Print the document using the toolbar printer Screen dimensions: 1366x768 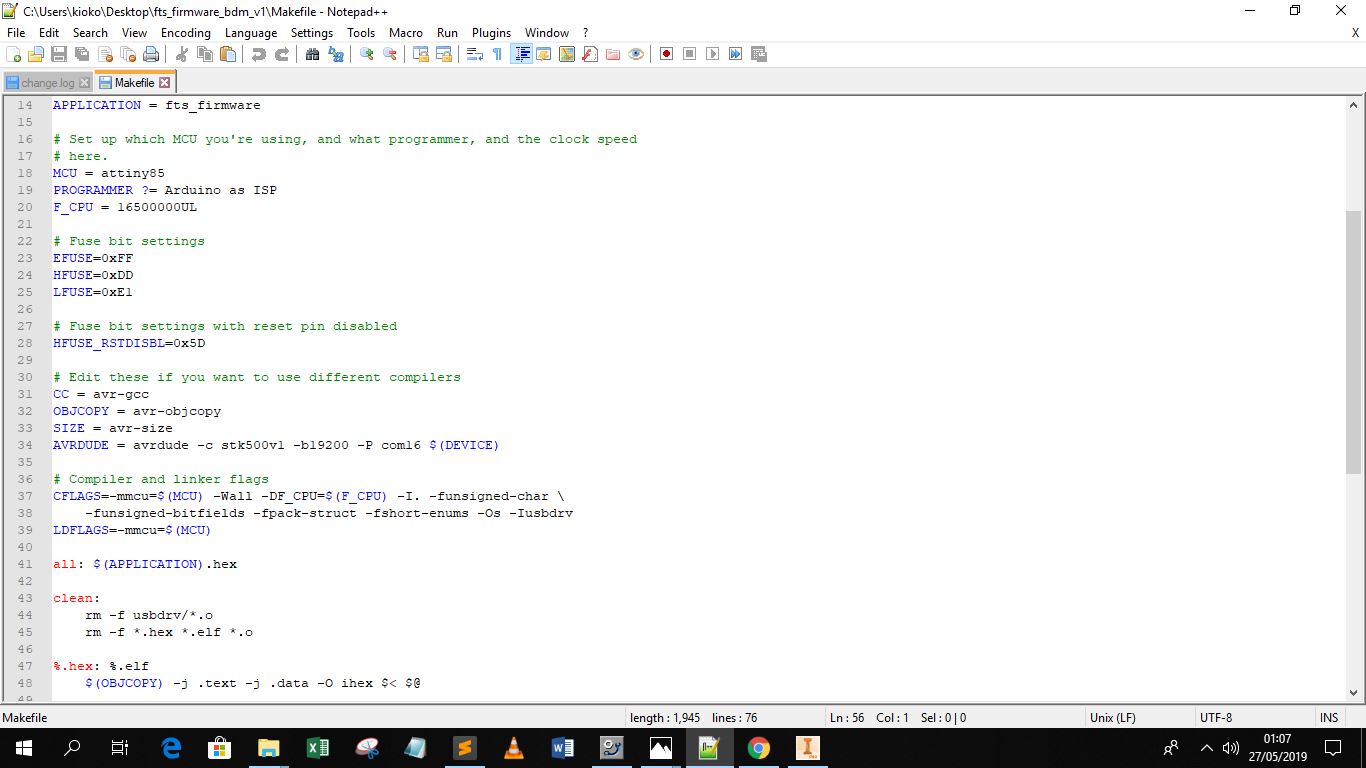point(151,54)
